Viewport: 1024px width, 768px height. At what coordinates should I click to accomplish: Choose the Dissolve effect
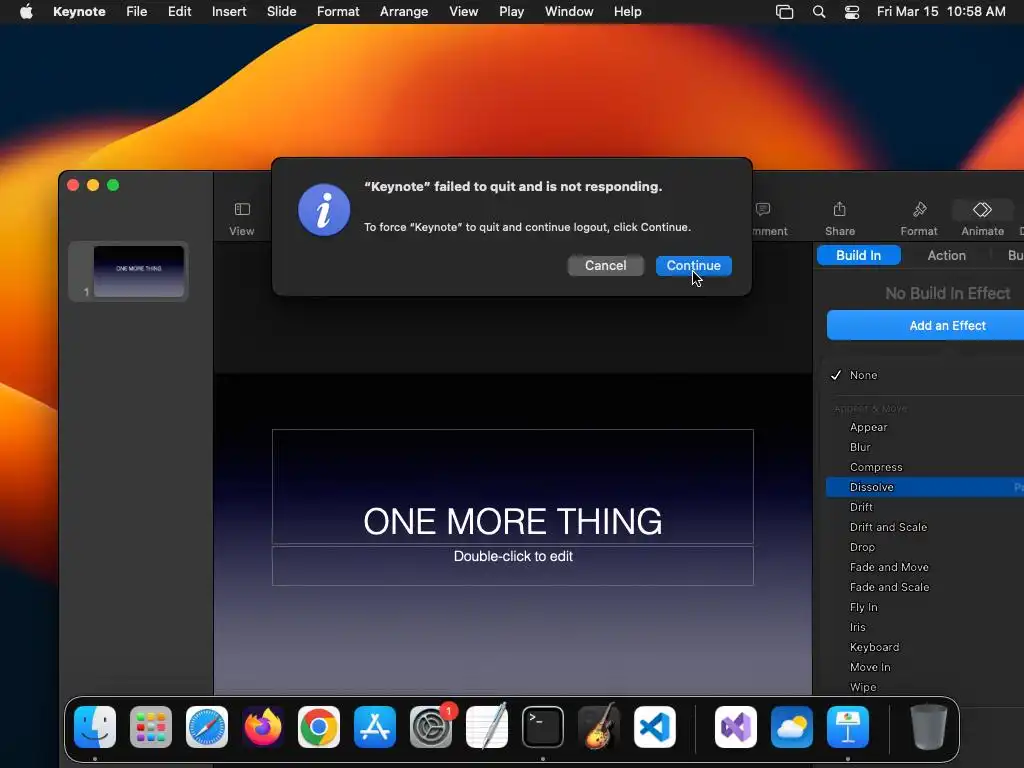click(925, 487)
